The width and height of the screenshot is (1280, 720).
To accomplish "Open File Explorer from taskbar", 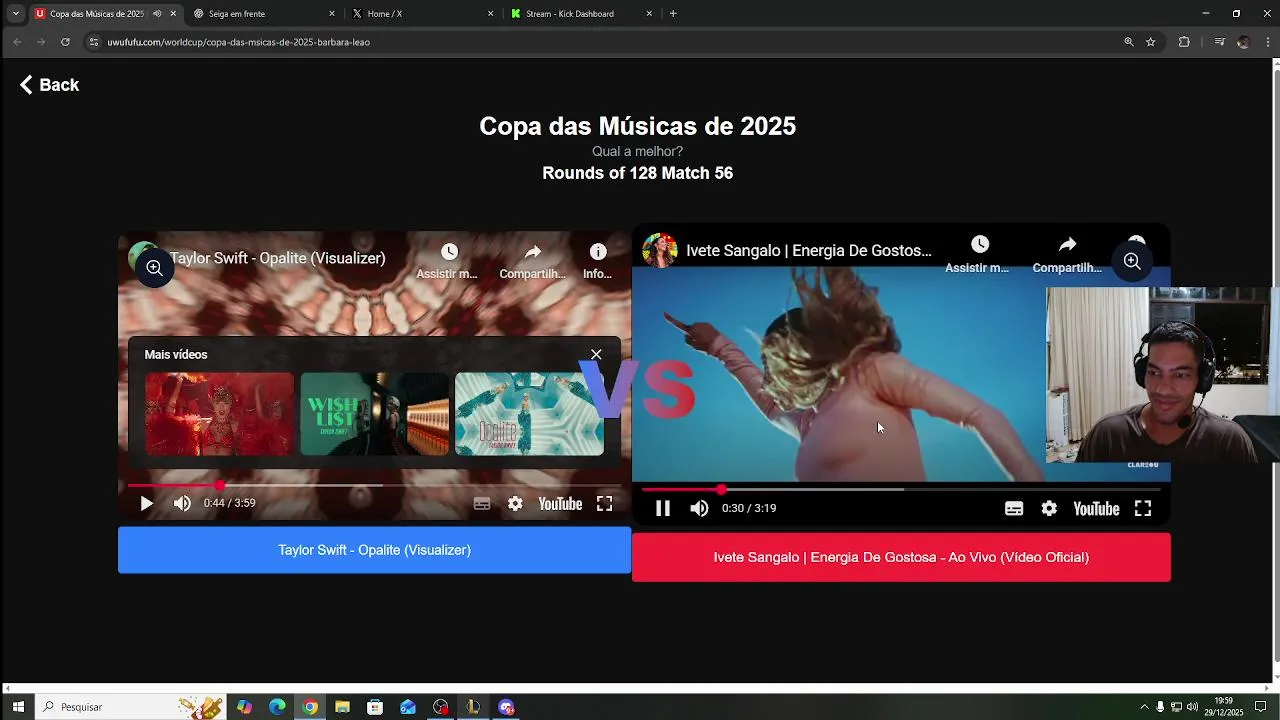I will pos(342,707).
